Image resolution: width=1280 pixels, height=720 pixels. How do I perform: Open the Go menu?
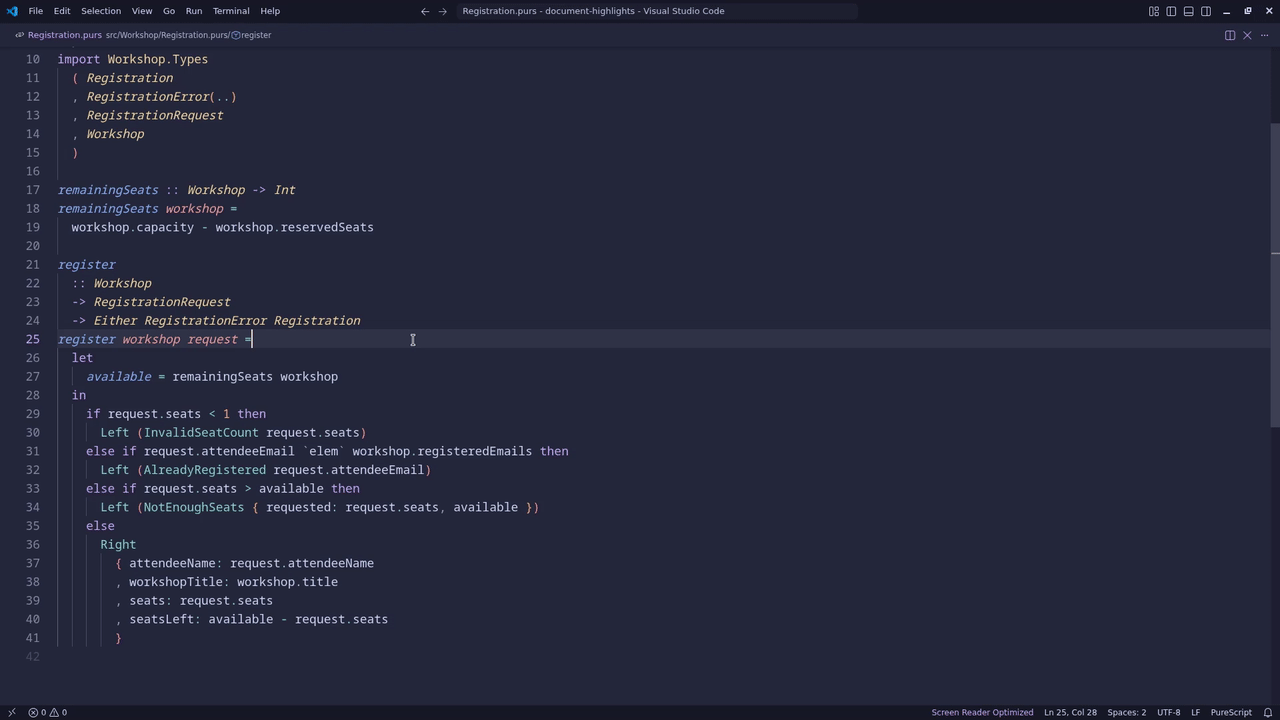(169, 11)
